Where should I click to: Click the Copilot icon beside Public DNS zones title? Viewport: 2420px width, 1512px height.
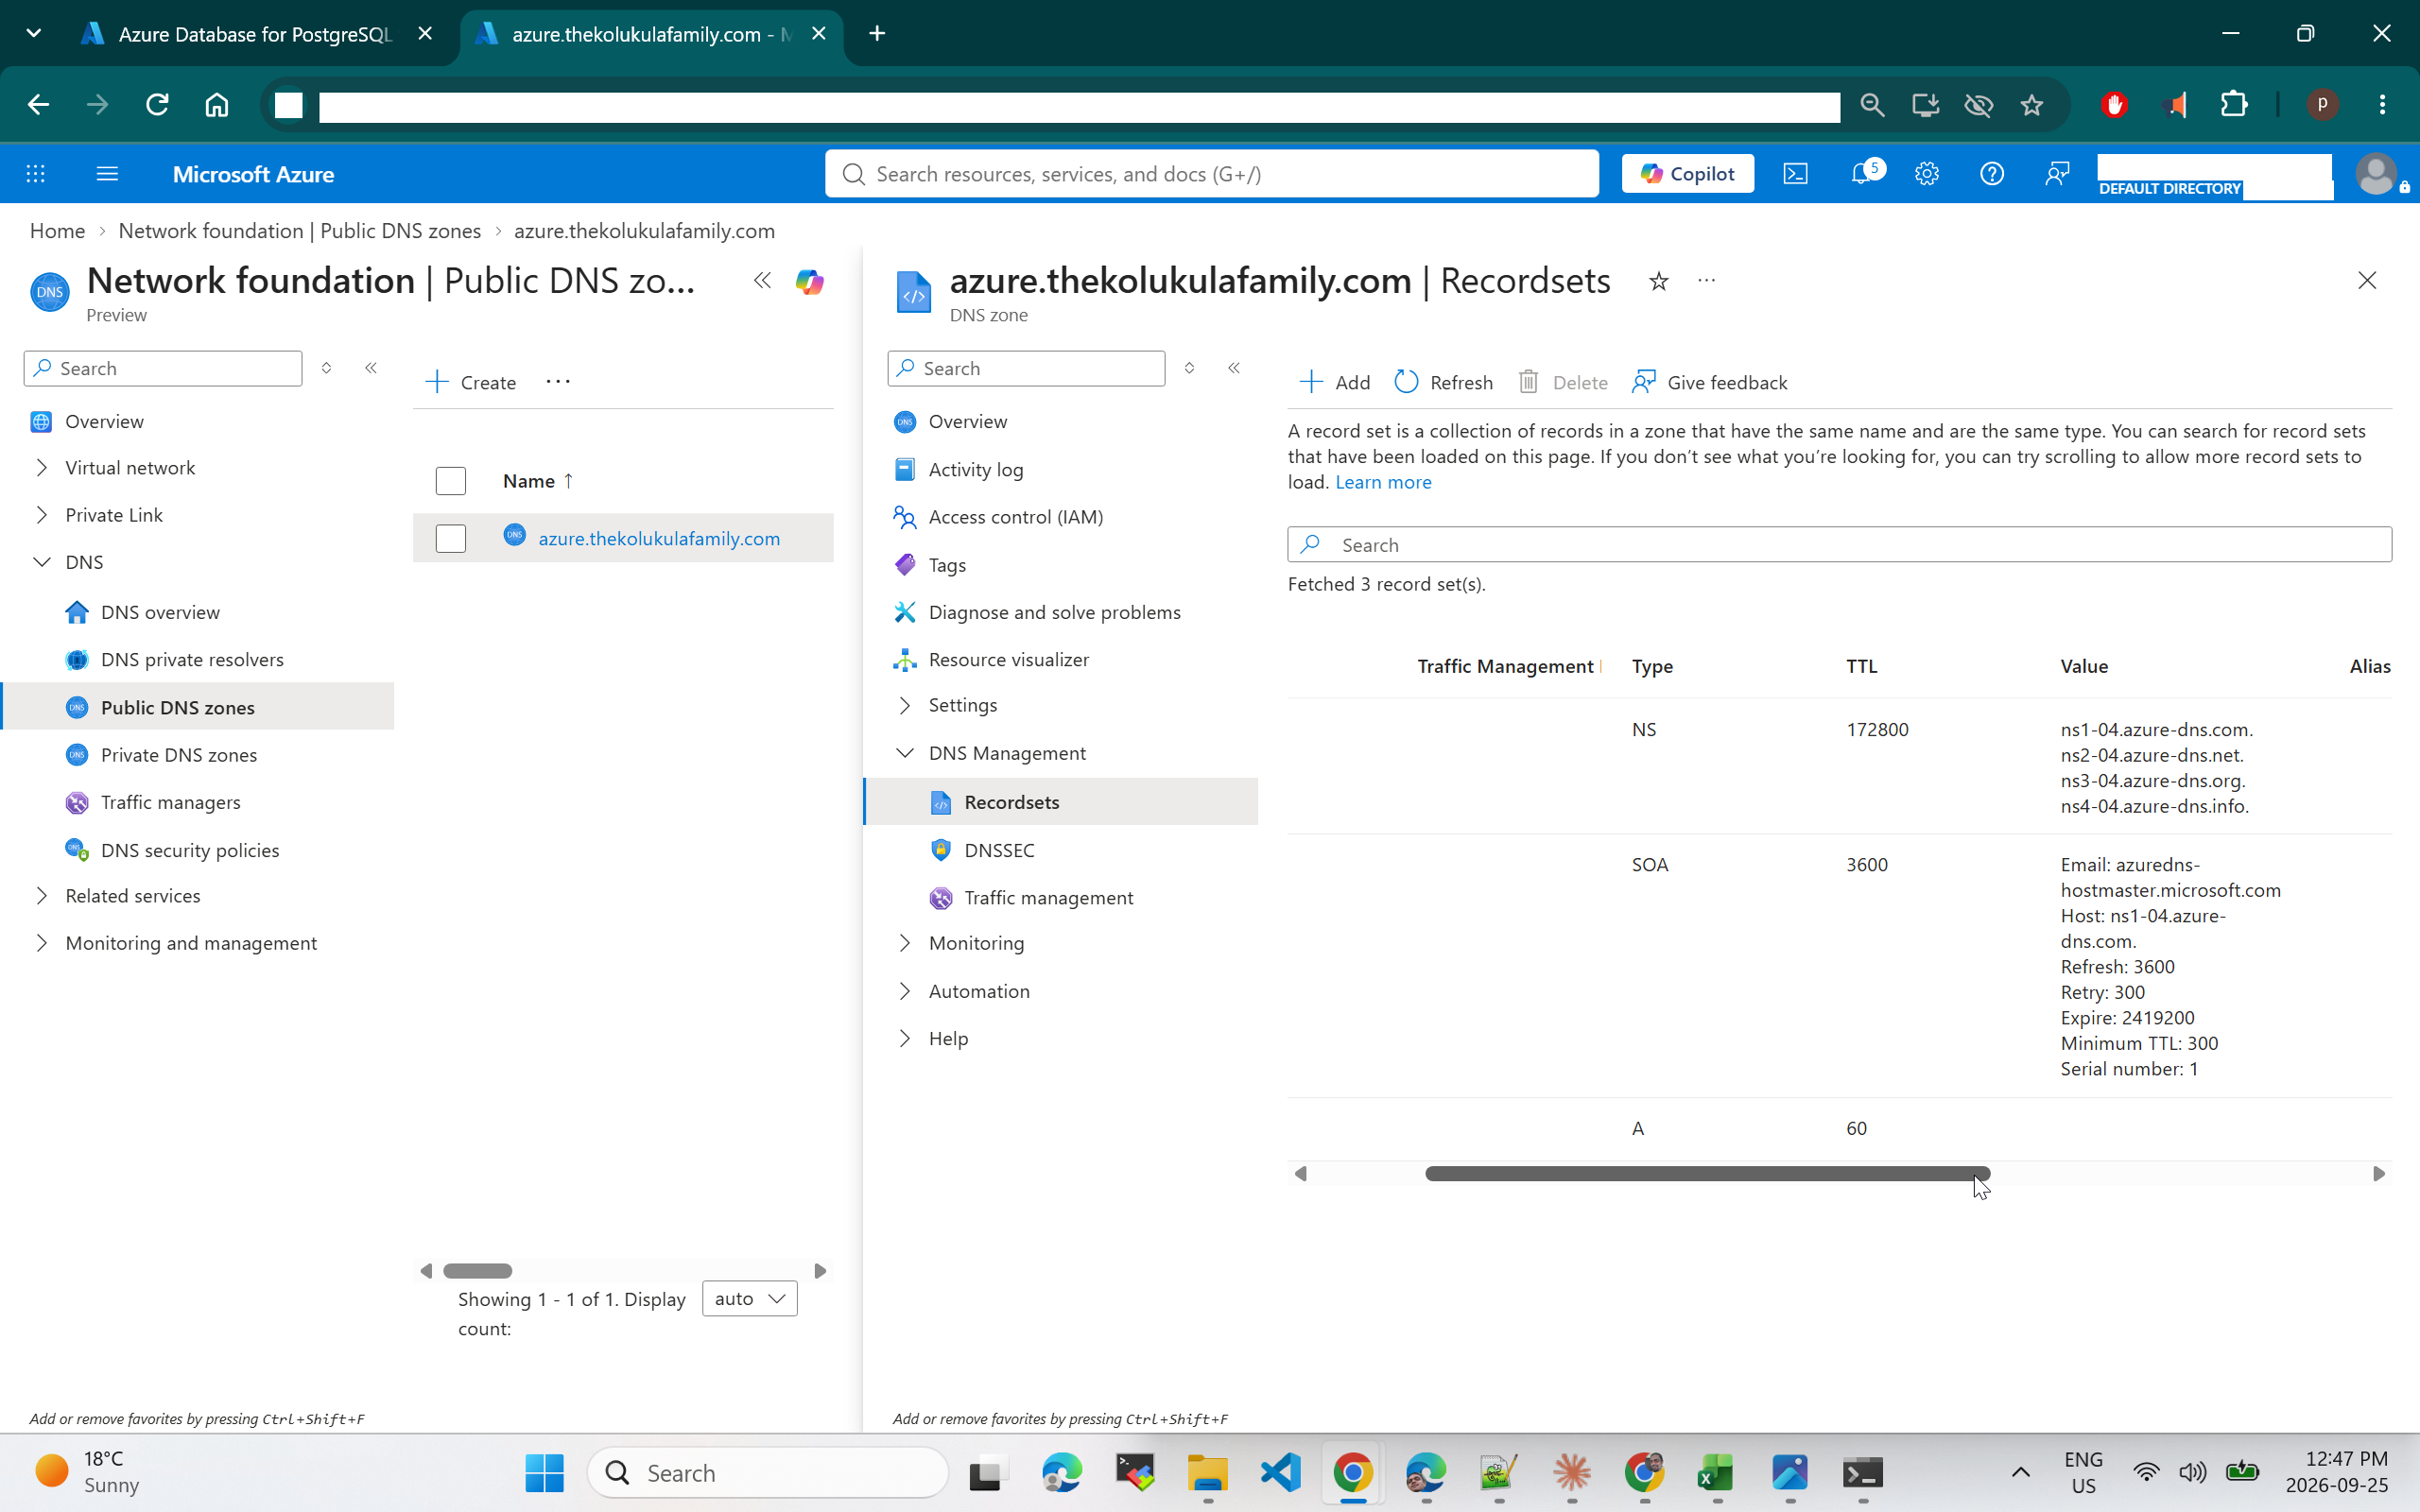click(x=809, y=282)
